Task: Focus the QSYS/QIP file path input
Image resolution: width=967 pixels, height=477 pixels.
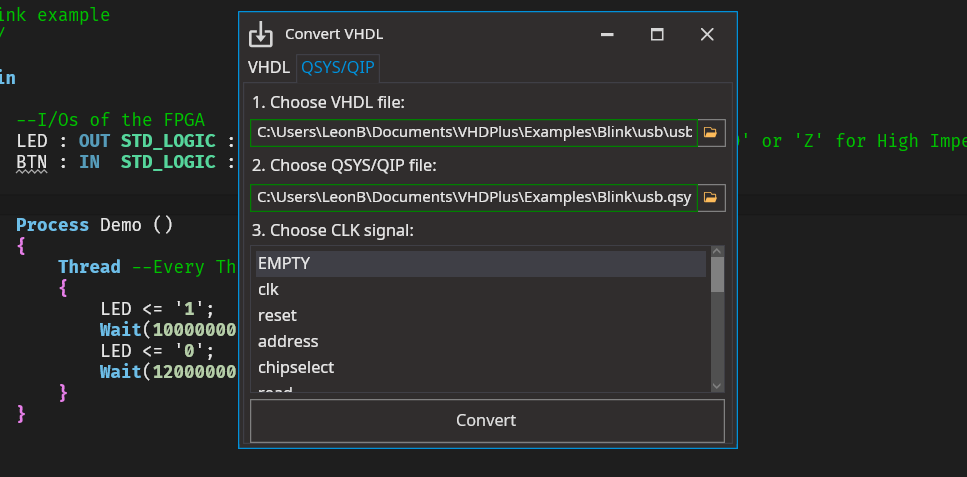Action: [473, 198]
